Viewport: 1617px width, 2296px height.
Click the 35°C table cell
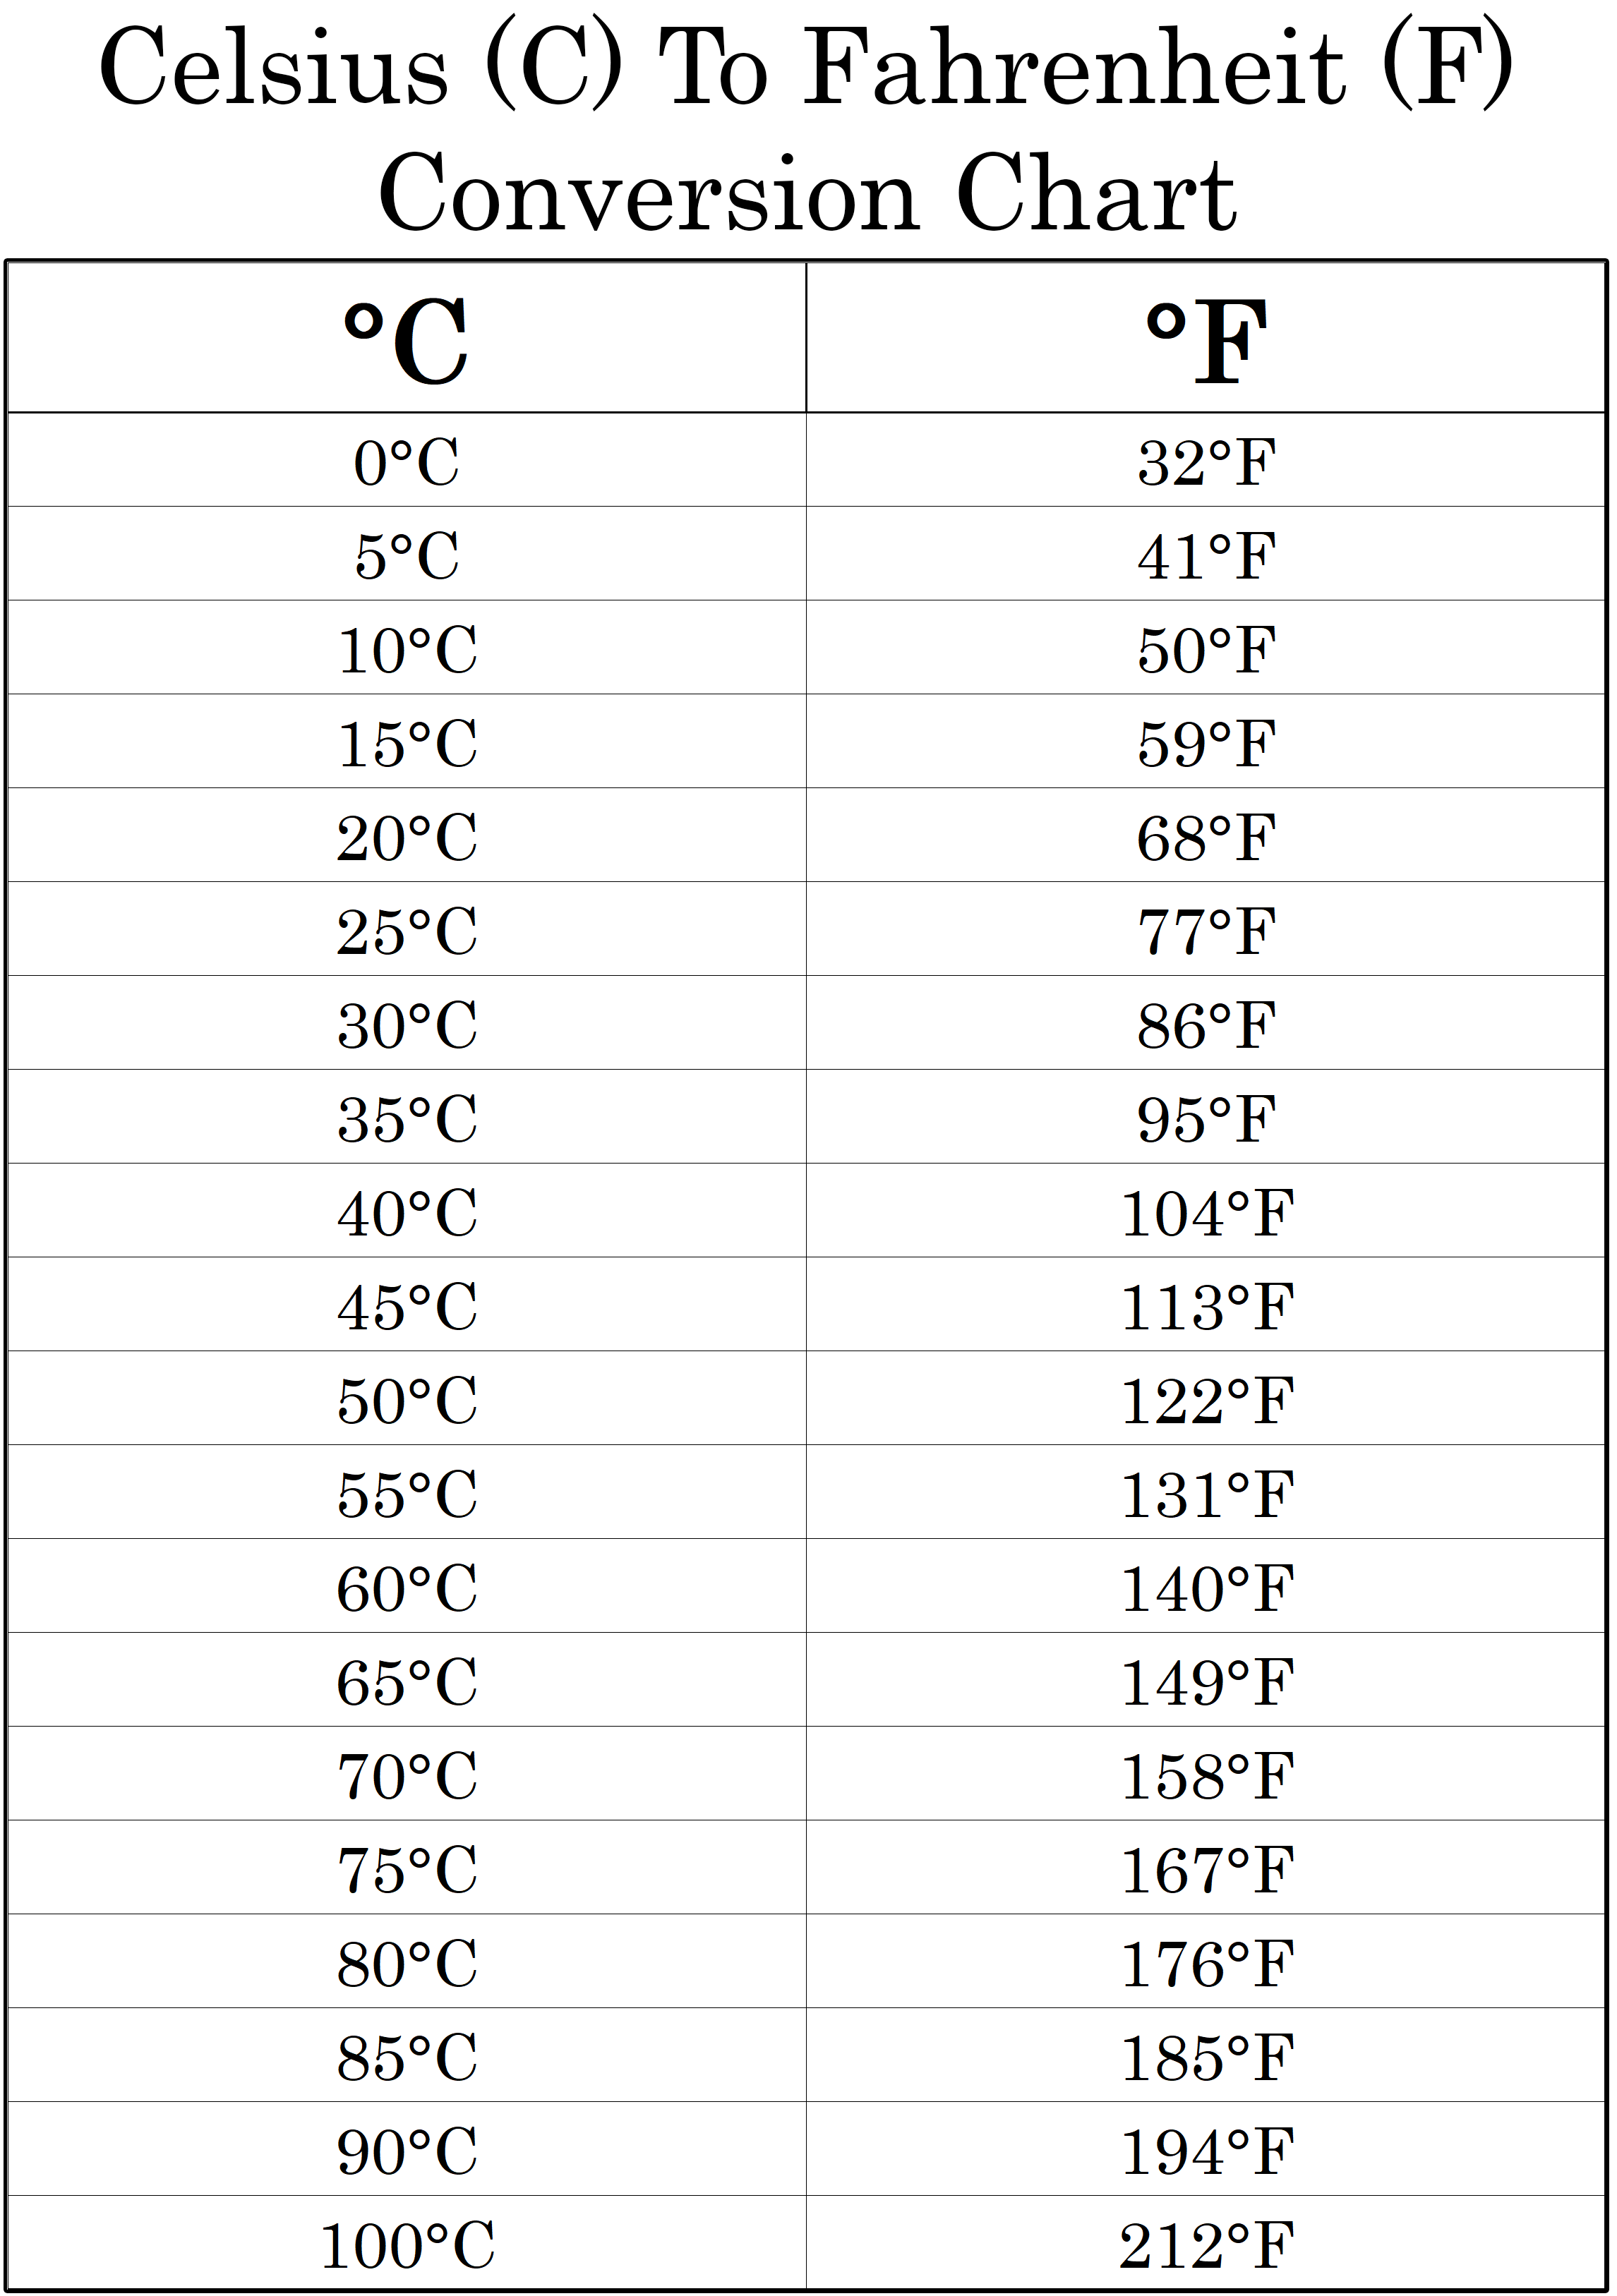406,1119
